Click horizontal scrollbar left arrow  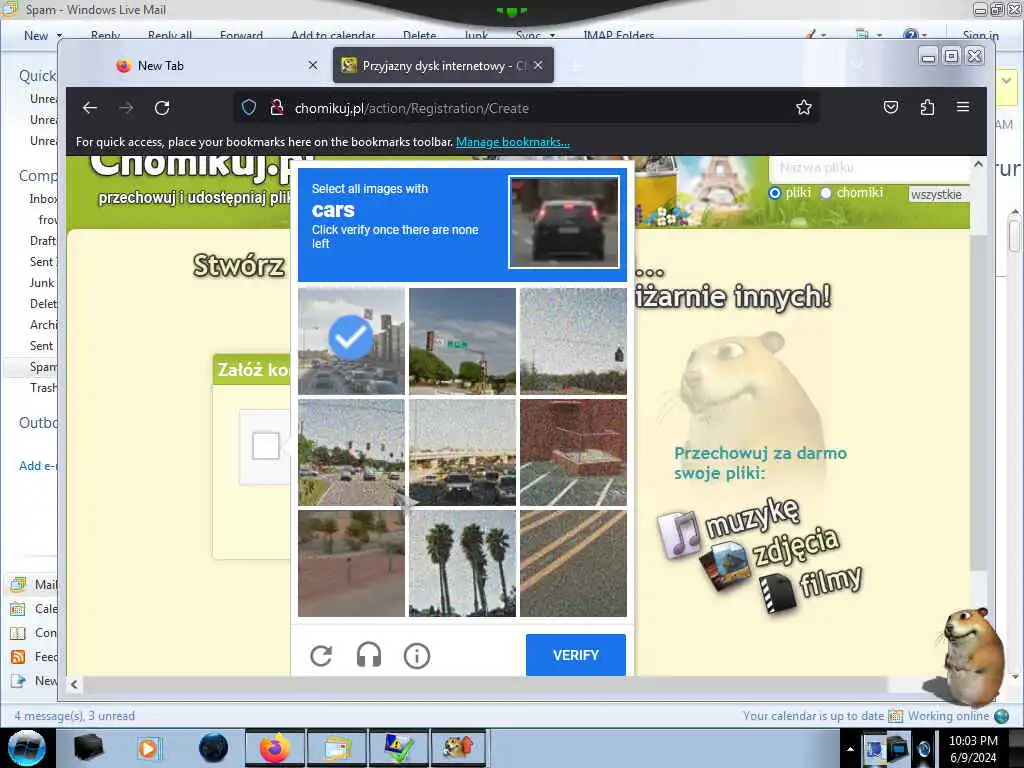(x=74, y=684)
